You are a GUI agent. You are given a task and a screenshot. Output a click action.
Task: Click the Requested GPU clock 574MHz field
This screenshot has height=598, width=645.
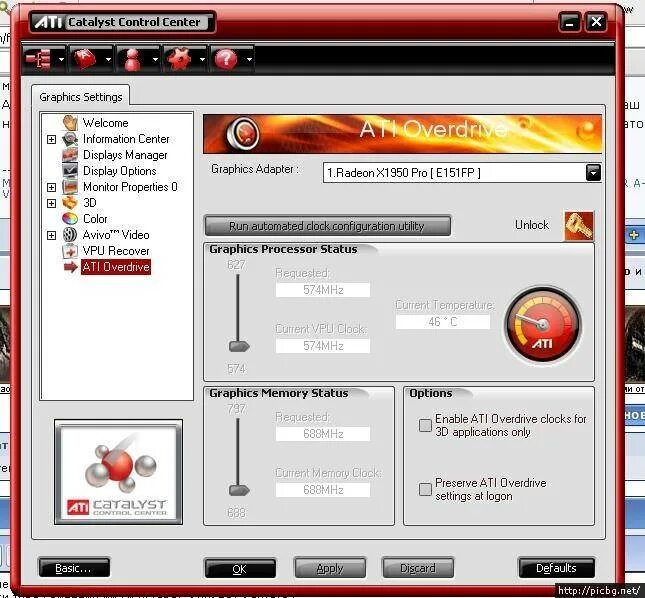pos(323,290)
